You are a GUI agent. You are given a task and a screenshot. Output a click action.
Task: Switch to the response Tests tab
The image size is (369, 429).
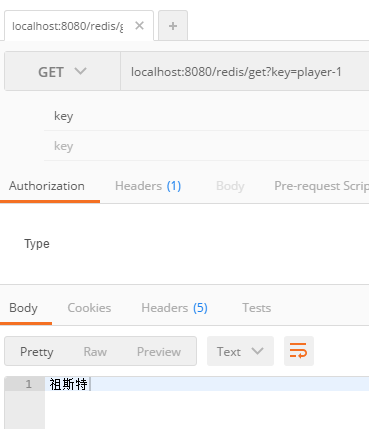coord(256,308)
